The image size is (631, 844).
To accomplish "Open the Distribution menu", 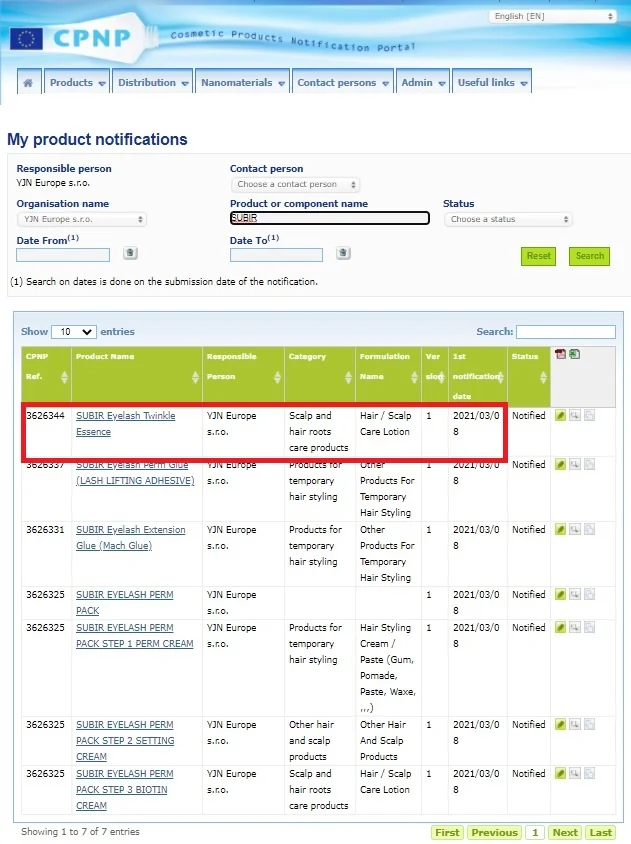I will [x=153, y=82].
